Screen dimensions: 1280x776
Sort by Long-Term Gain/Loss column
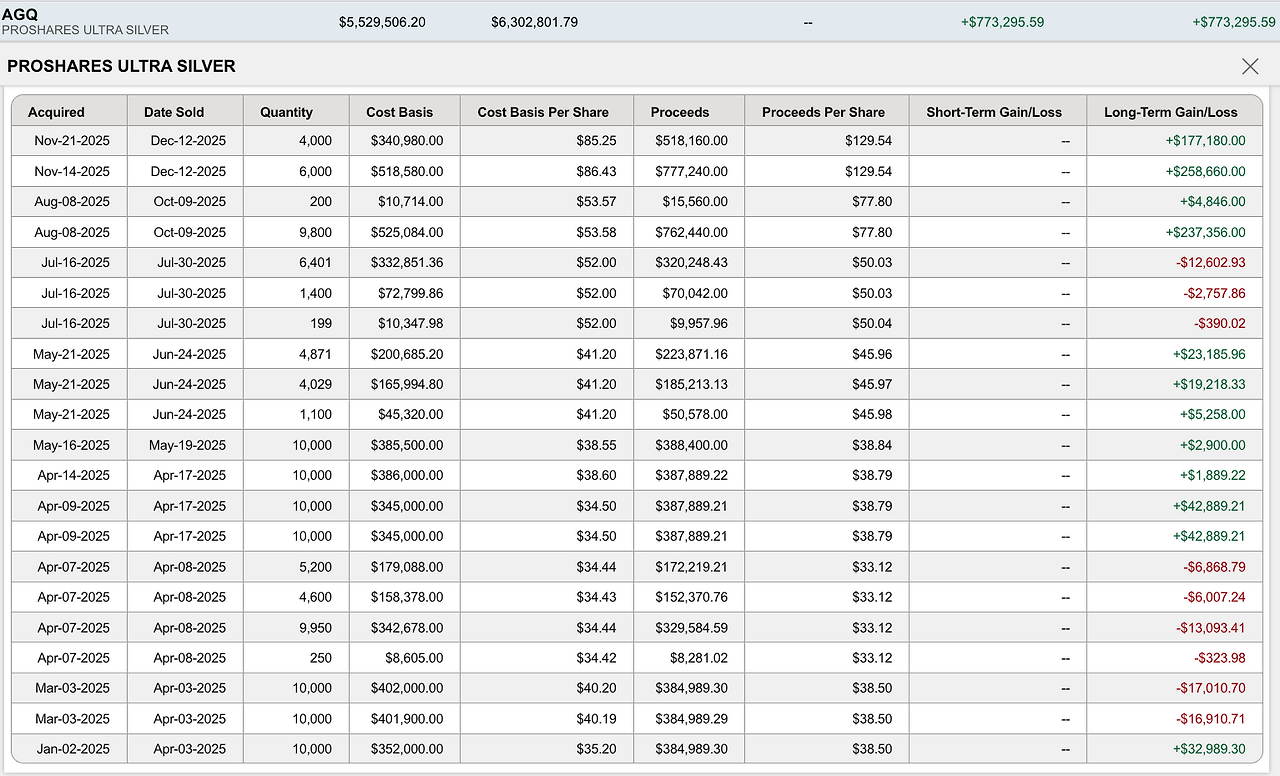1172,111
